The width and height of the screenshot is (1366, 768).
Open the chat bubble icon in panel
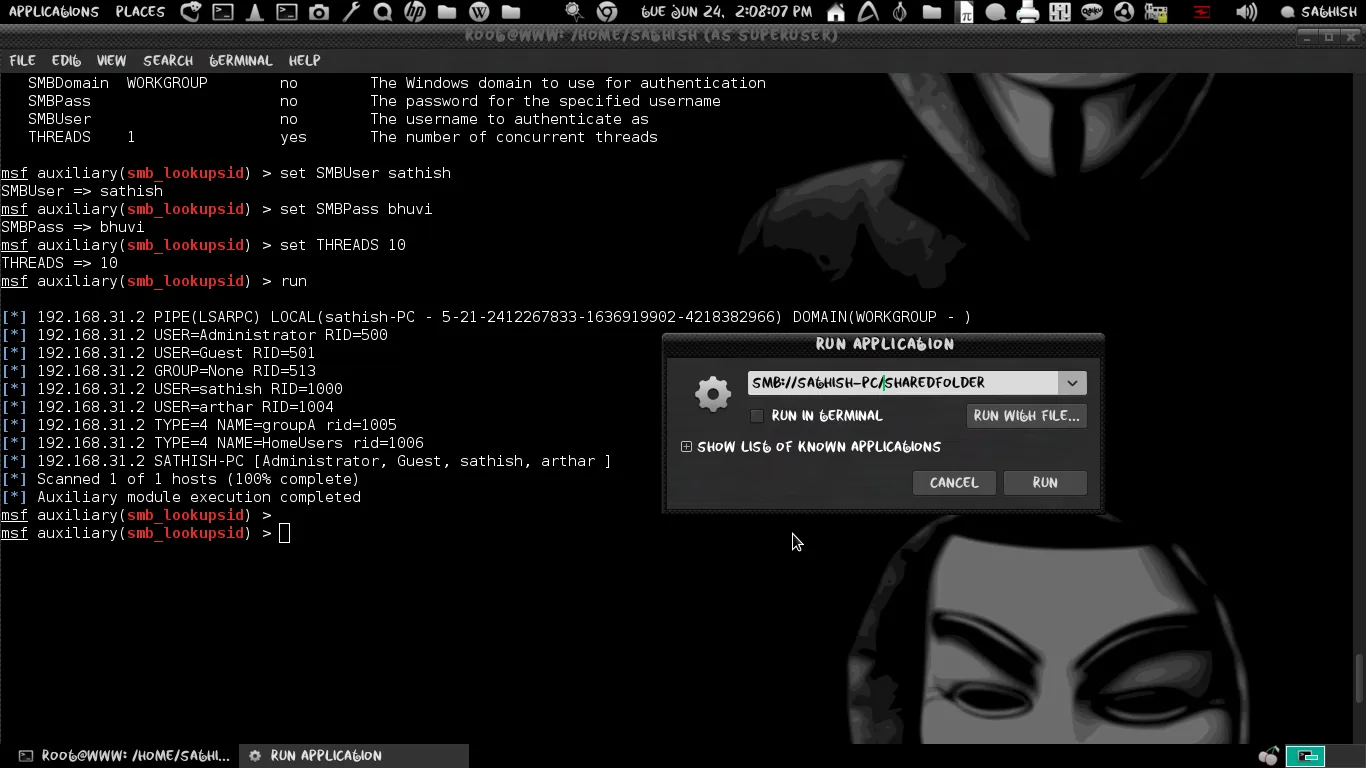coord(995,12)
